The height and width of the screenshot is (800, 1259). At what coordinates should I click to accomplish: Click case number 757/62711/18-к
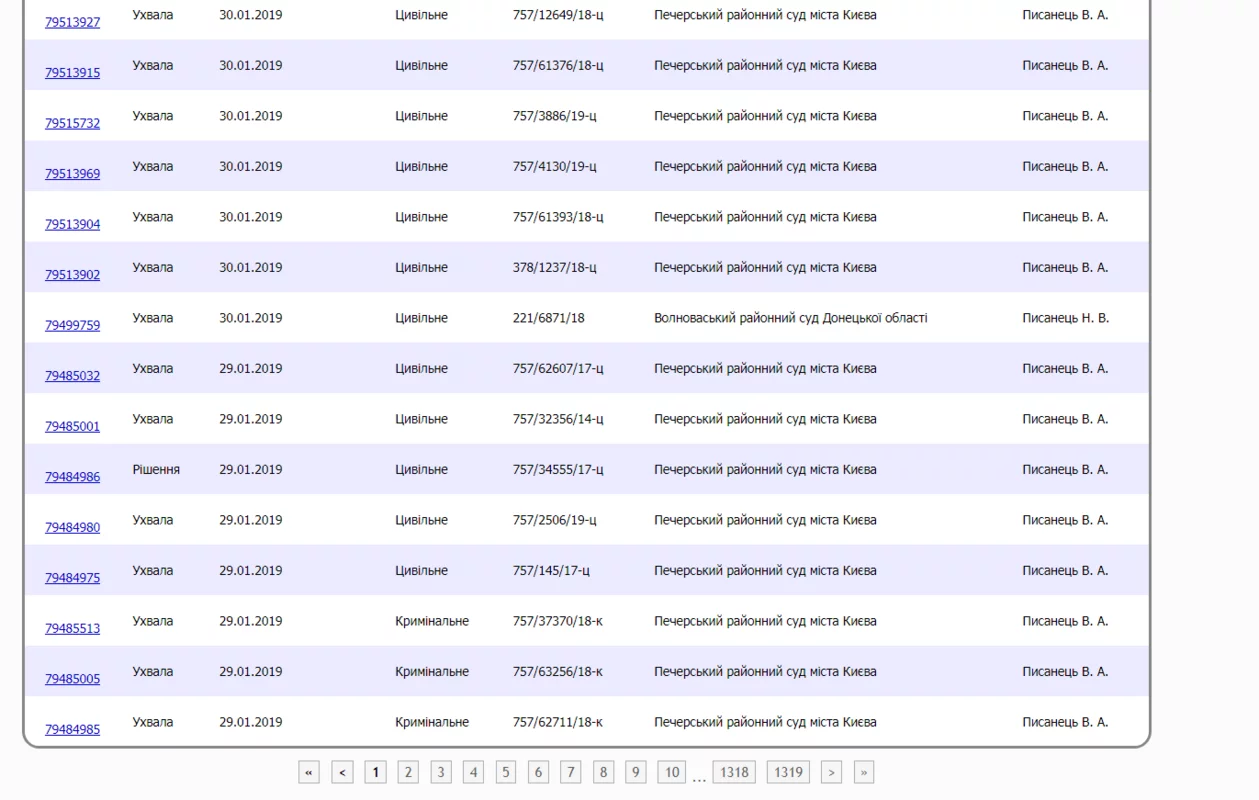pyautogui.click(x=558, y=722)
